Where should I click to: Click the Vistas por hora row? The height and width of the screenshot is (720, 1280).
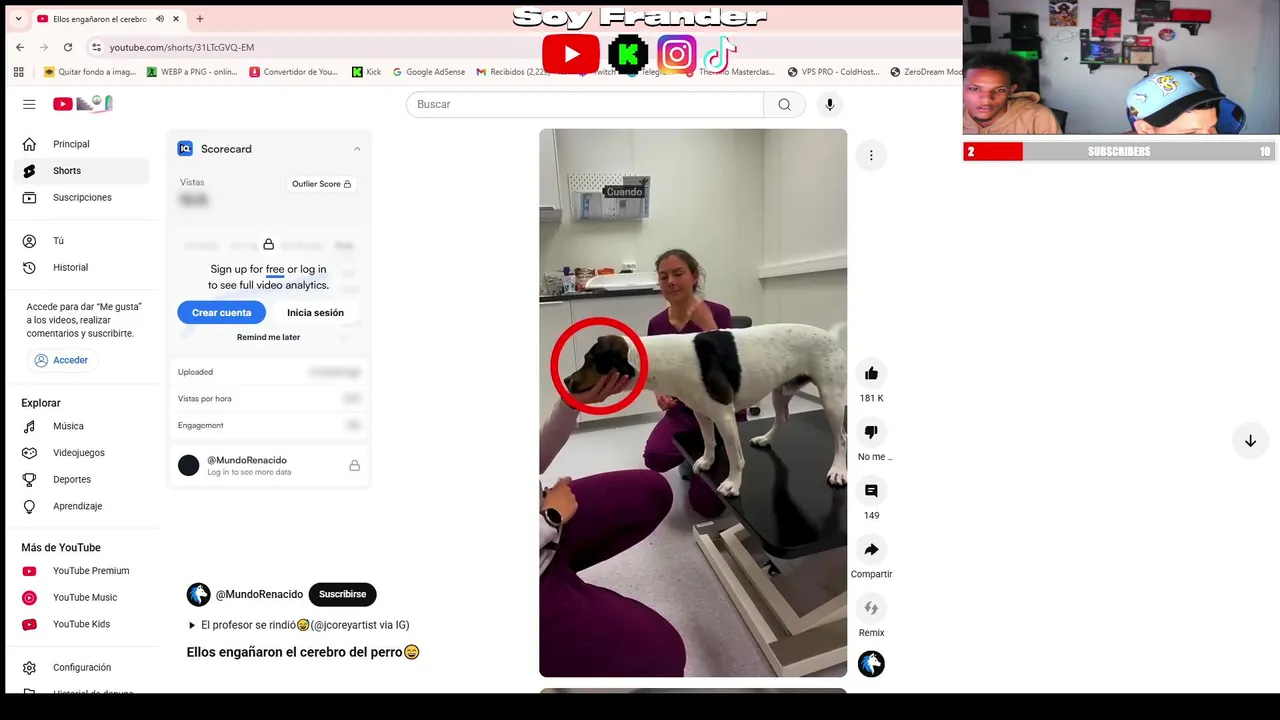268,399
